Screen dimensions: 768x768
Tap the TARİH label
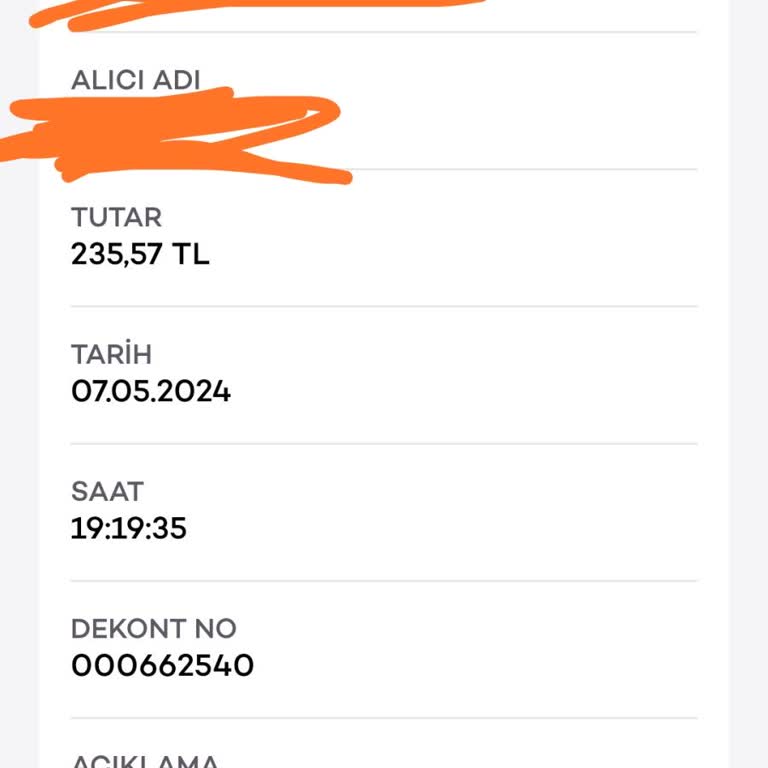click(x=111, y=354)
